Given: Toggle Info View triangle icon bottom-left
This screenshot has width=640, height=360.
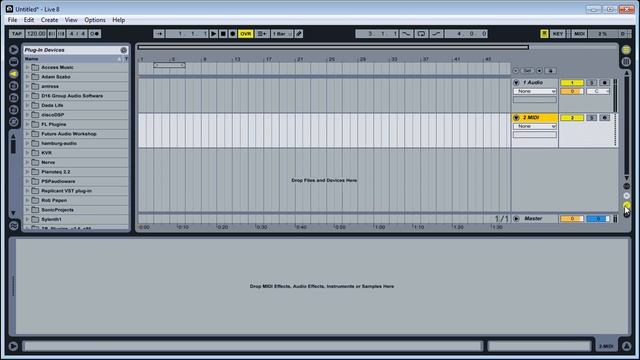Looking at the screenshot, I should pos(13,347).
